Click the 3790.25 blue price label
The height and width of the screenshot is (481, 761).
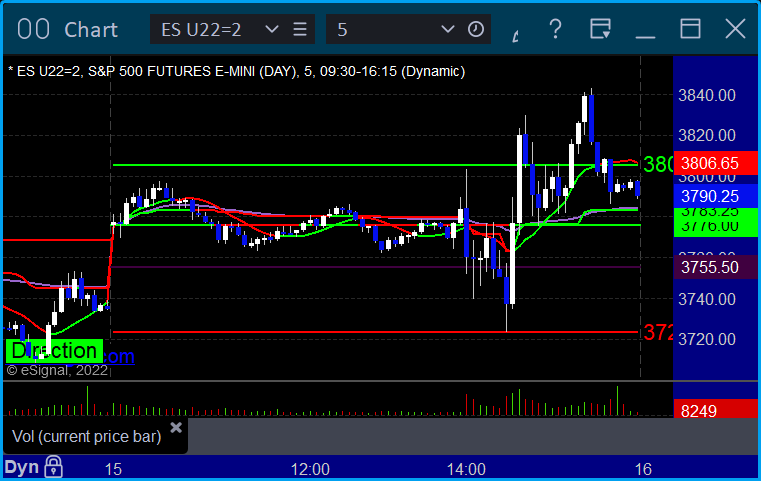(715, 196)
